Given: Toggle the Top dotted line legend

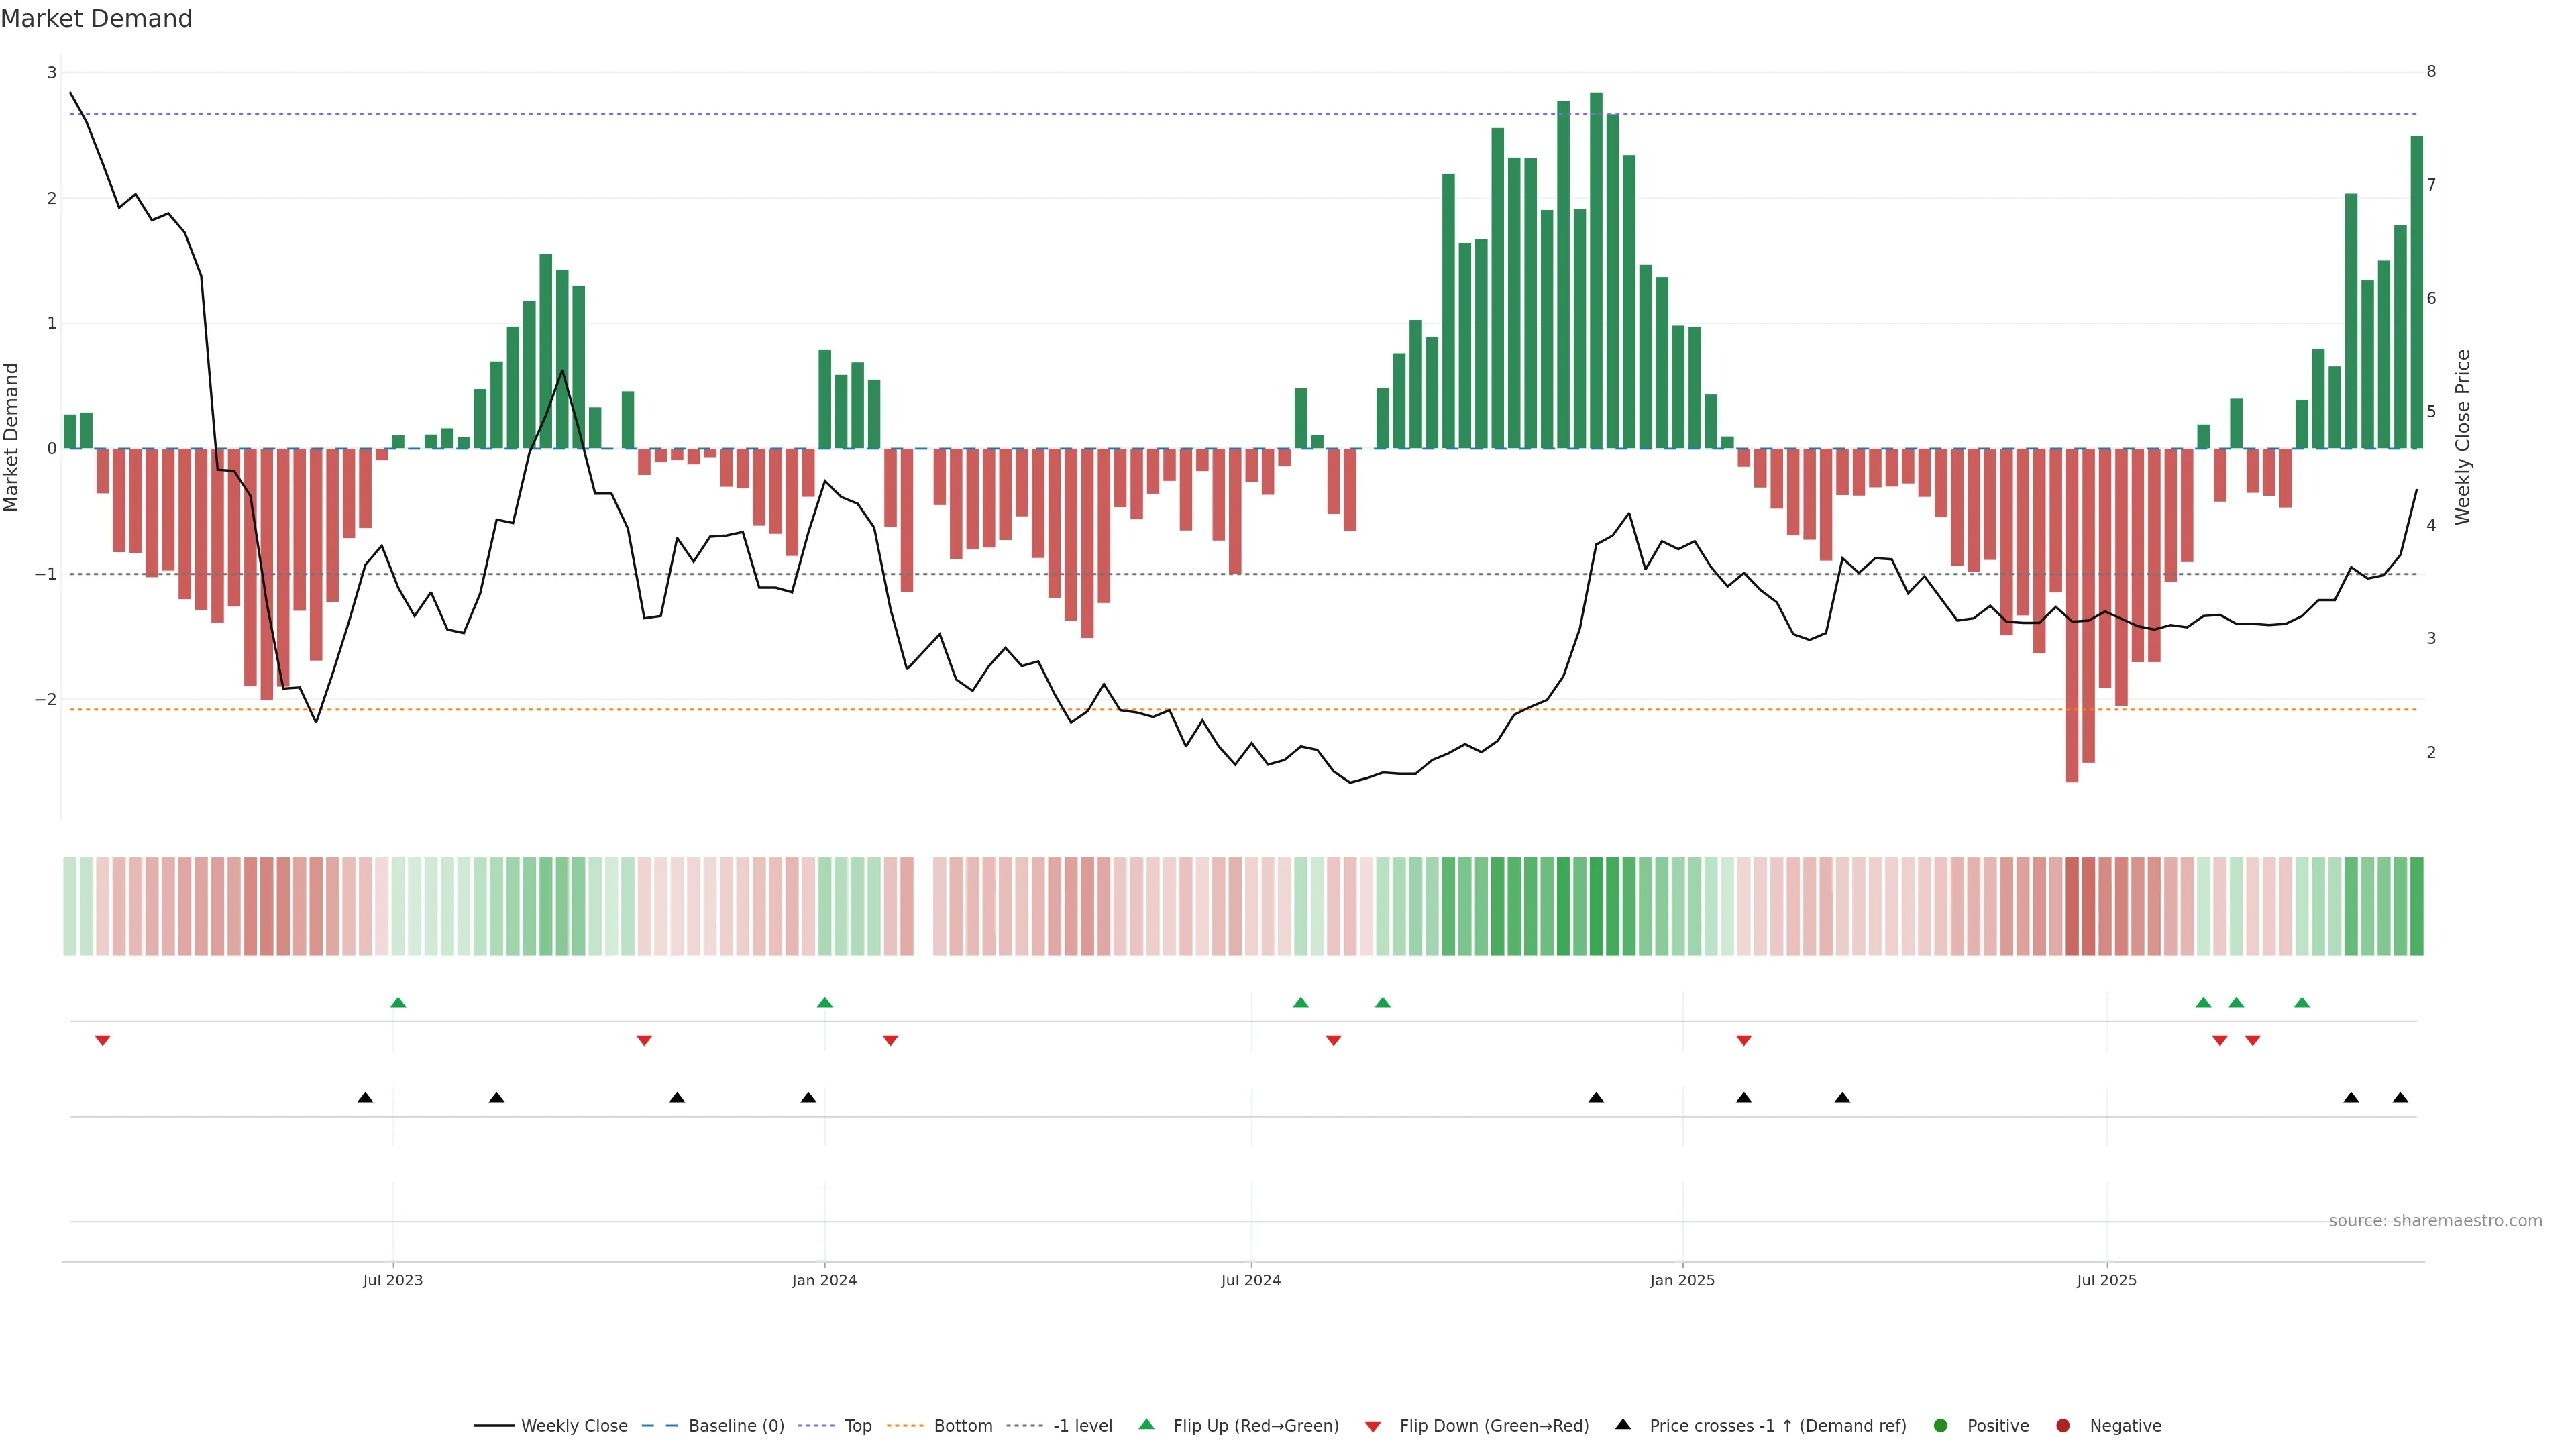Looking at the screenshot, I should [857, 1426].
